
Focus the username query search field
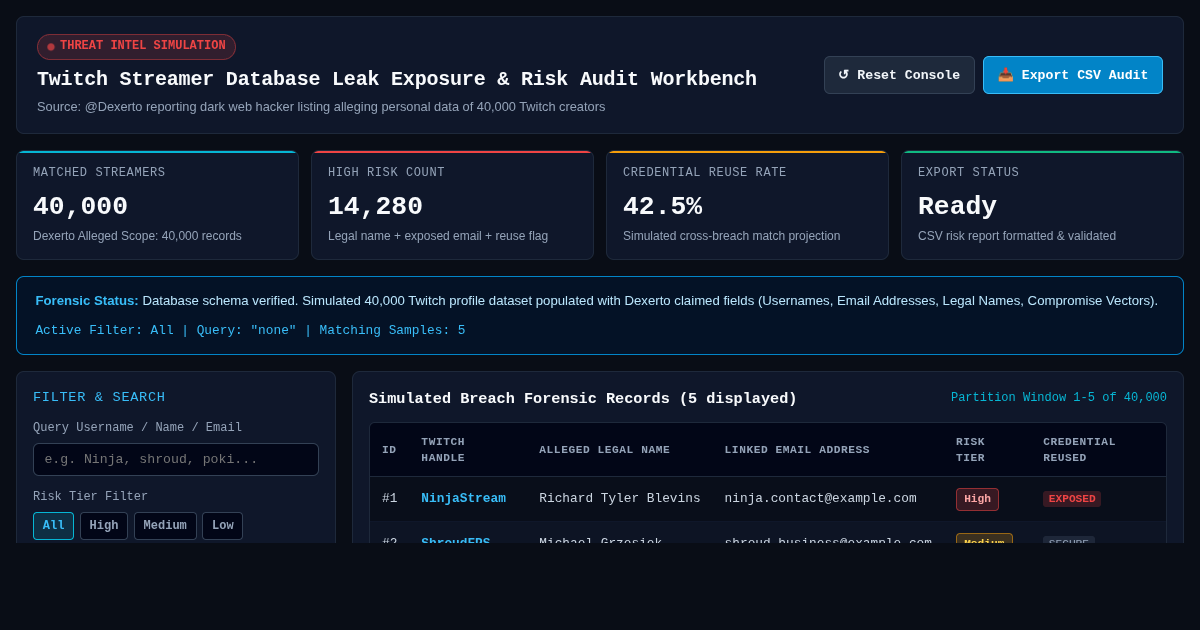pyautogui.click(x=176, y=459)
